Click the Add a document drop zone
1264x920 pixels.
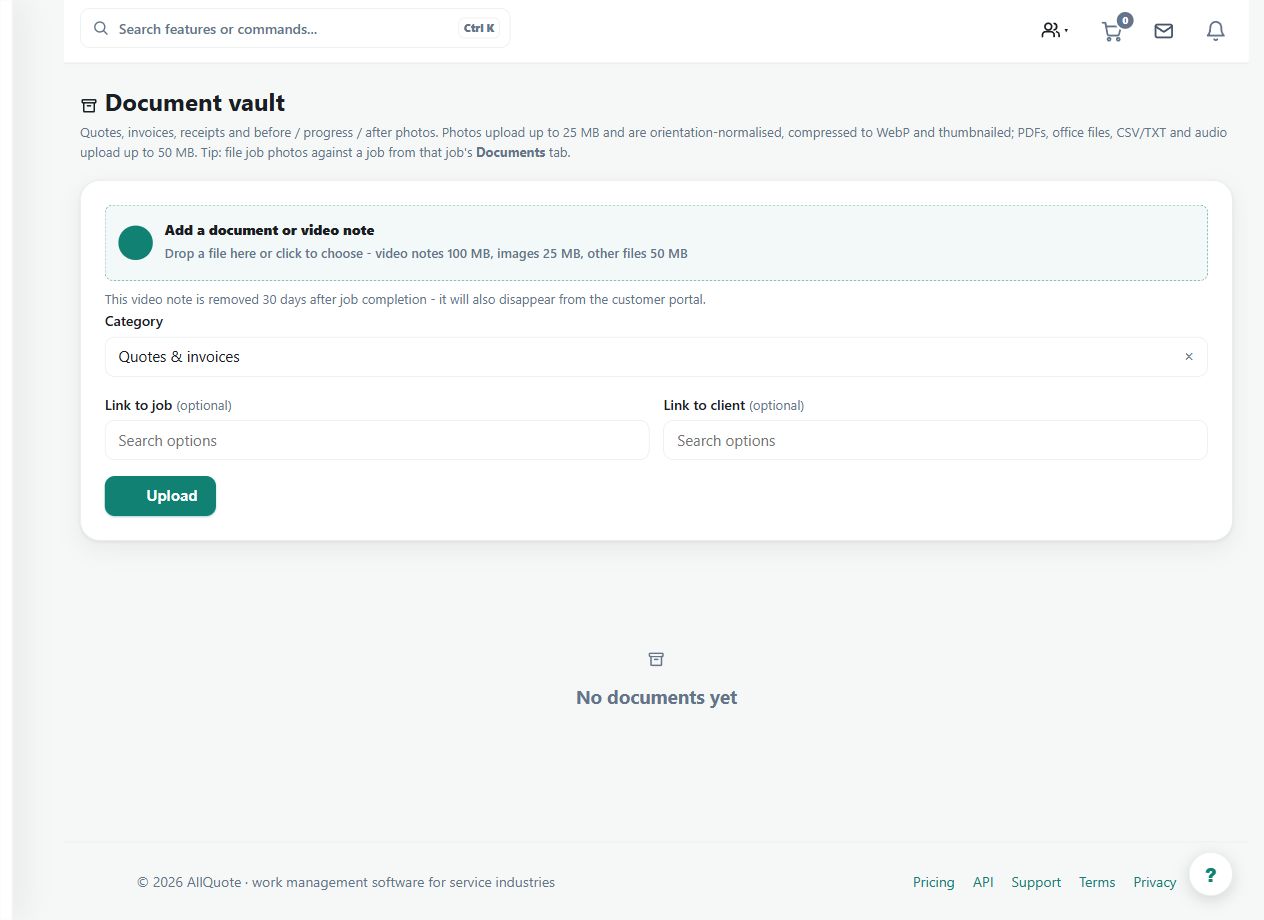point(656,243)
